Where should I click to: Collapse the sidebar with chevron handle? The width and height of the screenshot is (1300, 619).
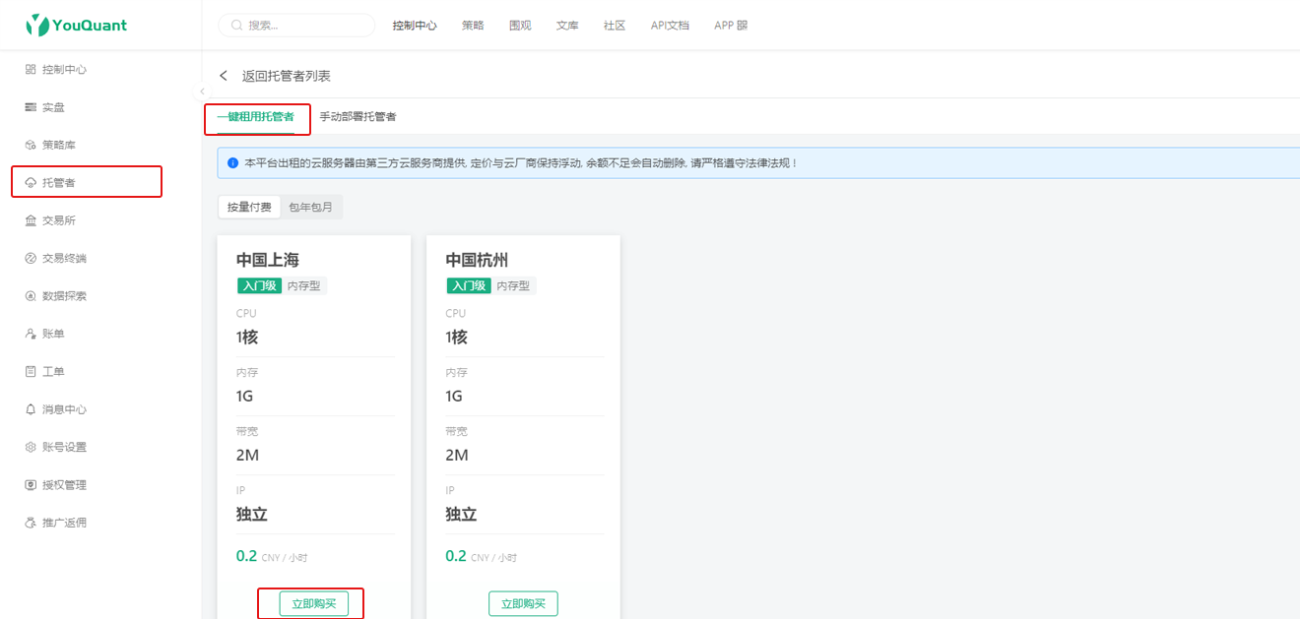click(x=201, y=91)
